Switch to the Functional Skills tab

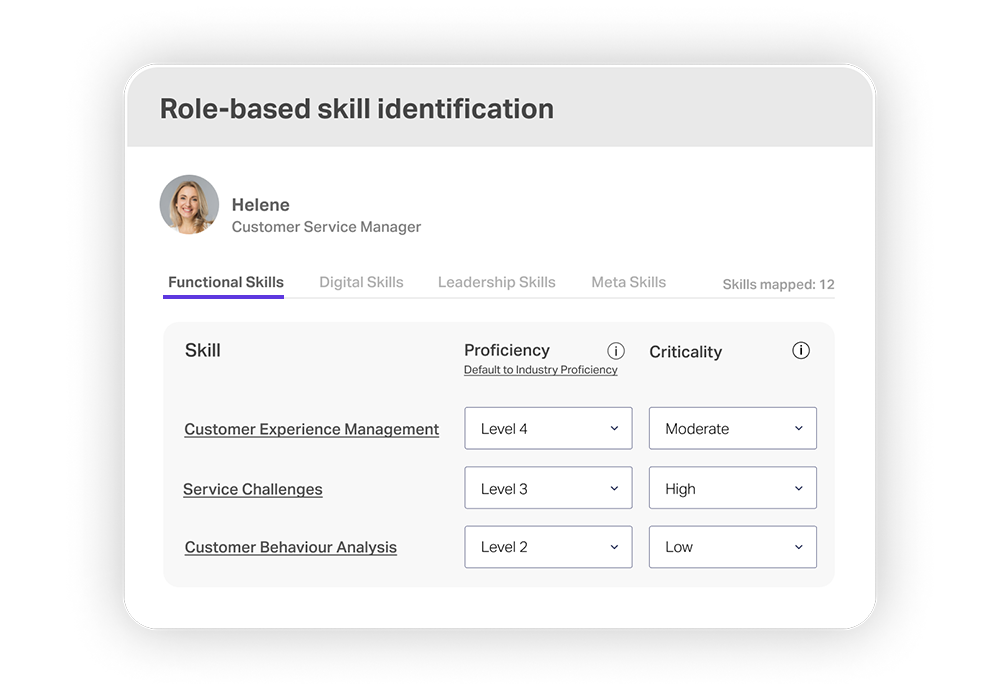tap(224, 282)
